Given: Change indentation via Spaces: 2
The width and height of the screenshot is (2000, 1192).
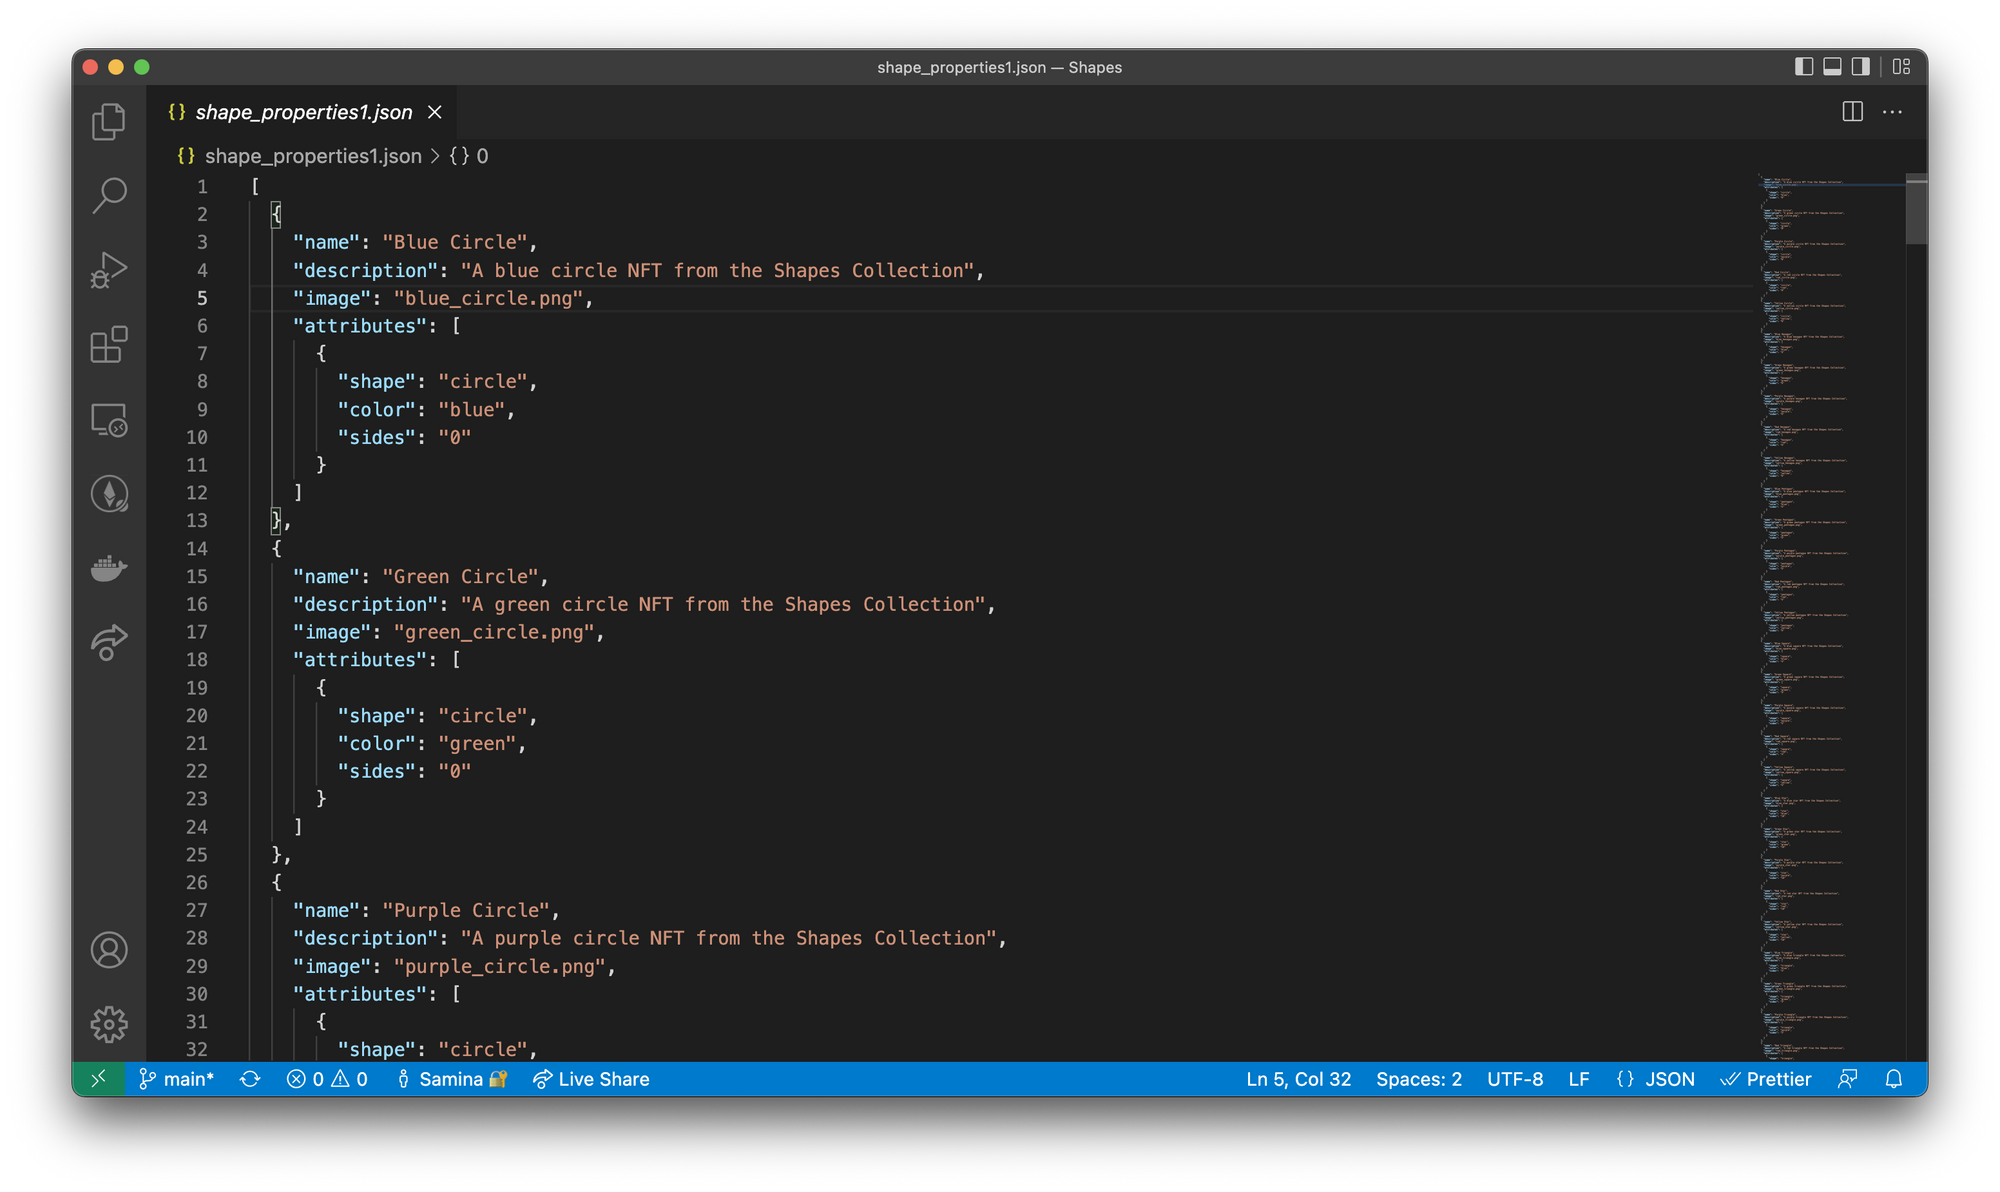Looking at the screenshot, I should [1418, 1079].
